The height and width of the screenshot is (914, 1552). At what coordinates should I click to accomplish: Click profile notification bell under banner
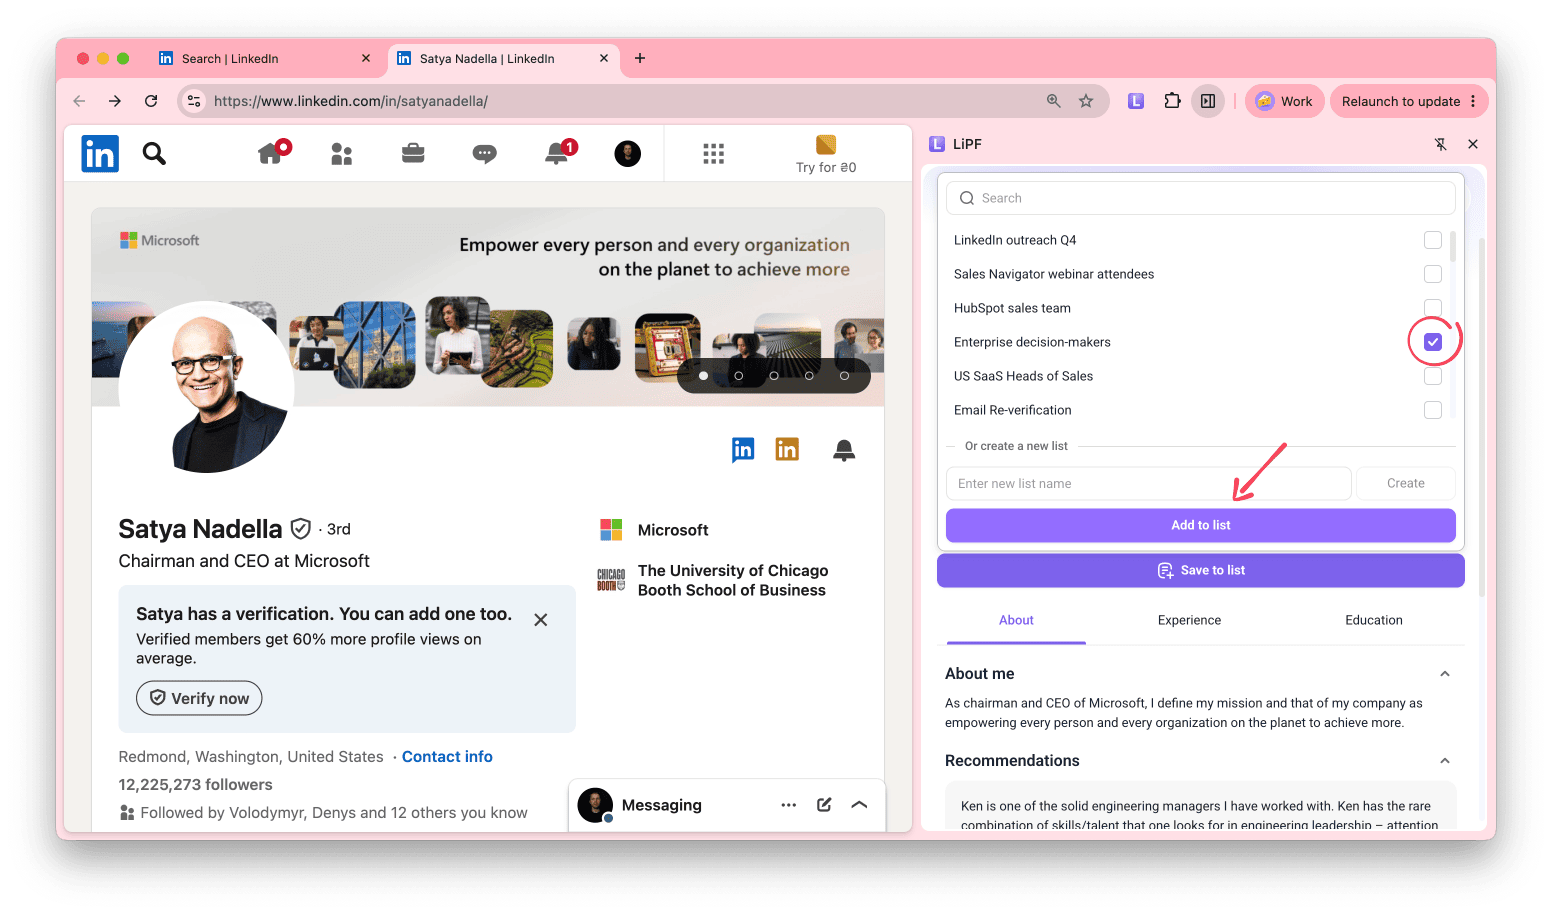844,450
